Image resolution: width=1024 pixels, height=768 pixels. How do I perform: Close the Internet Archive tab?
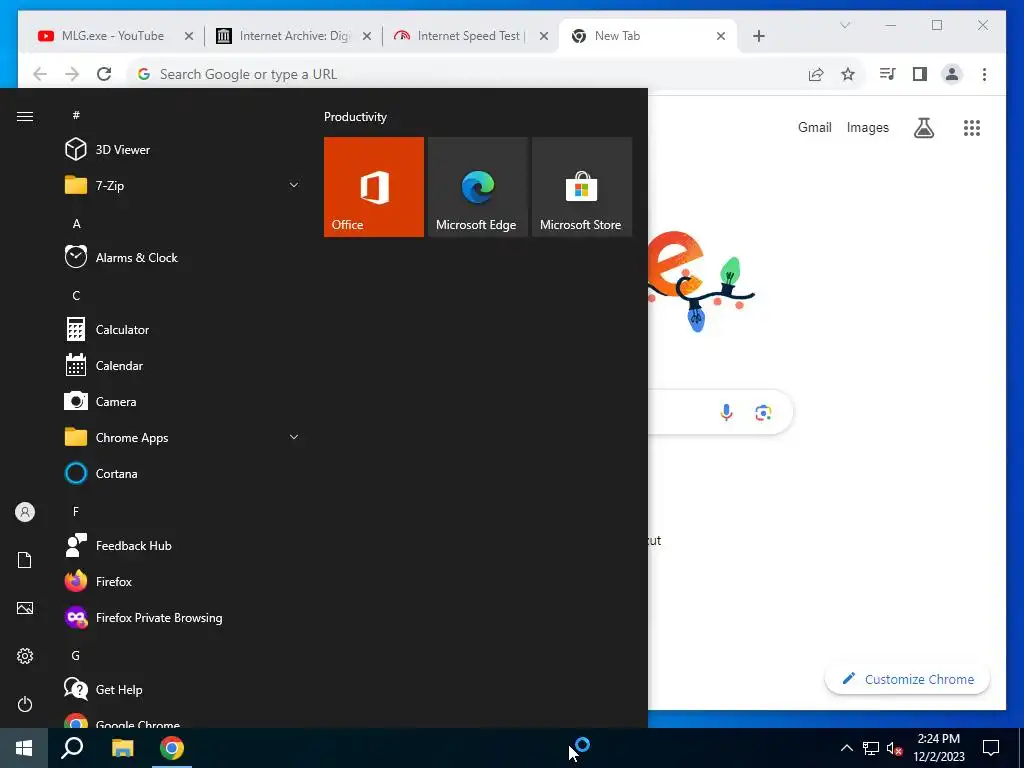tap(367, 36)
